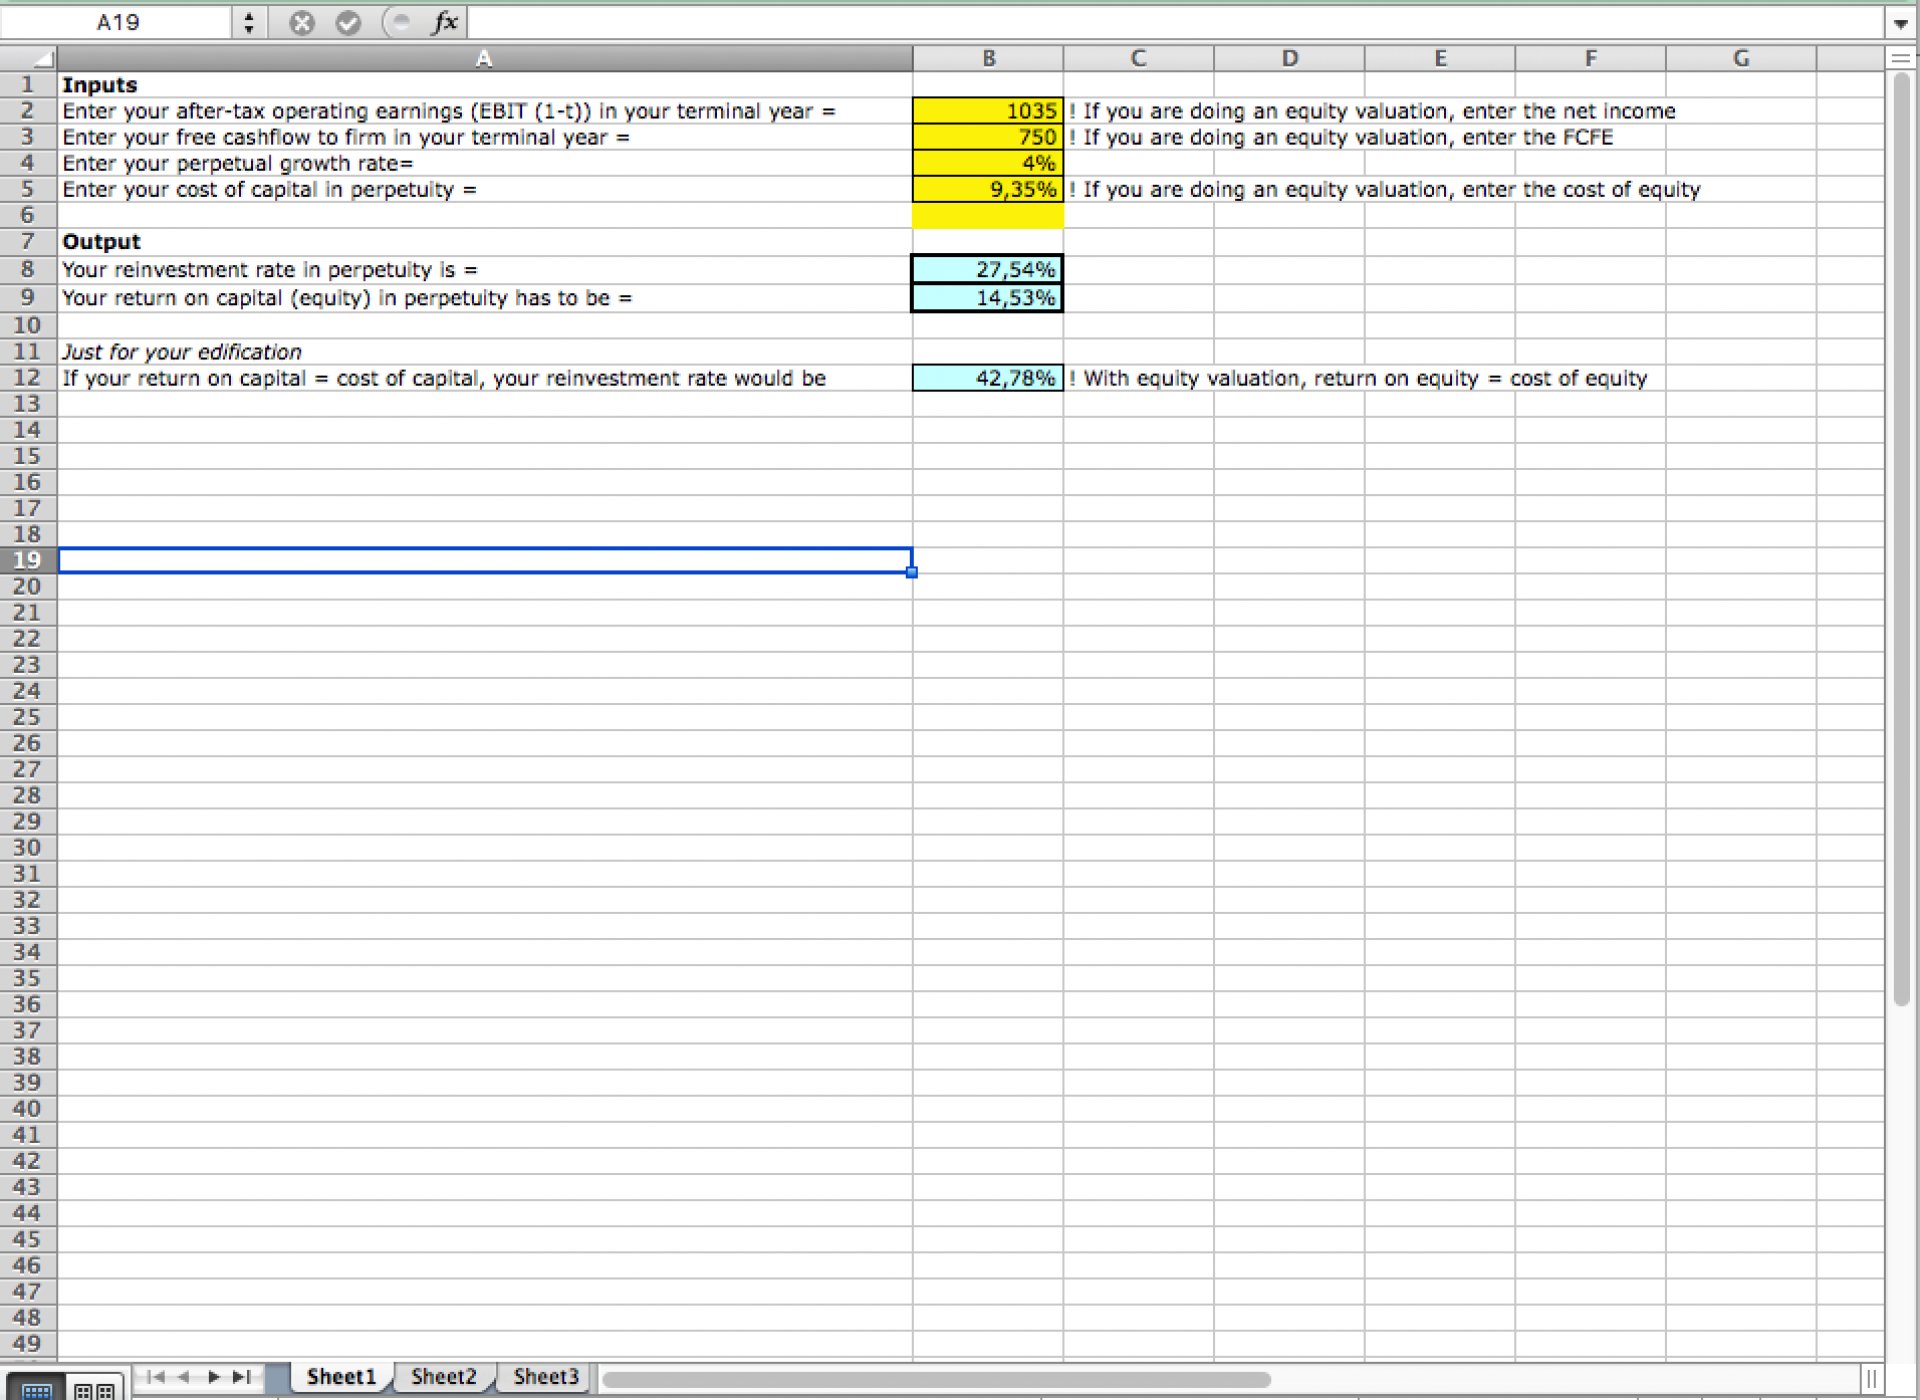Click 'Your return on capital (equity)' label cell
This screenshot has height=1400, width=1920.
pyautogui.click(x=485, y=298)
